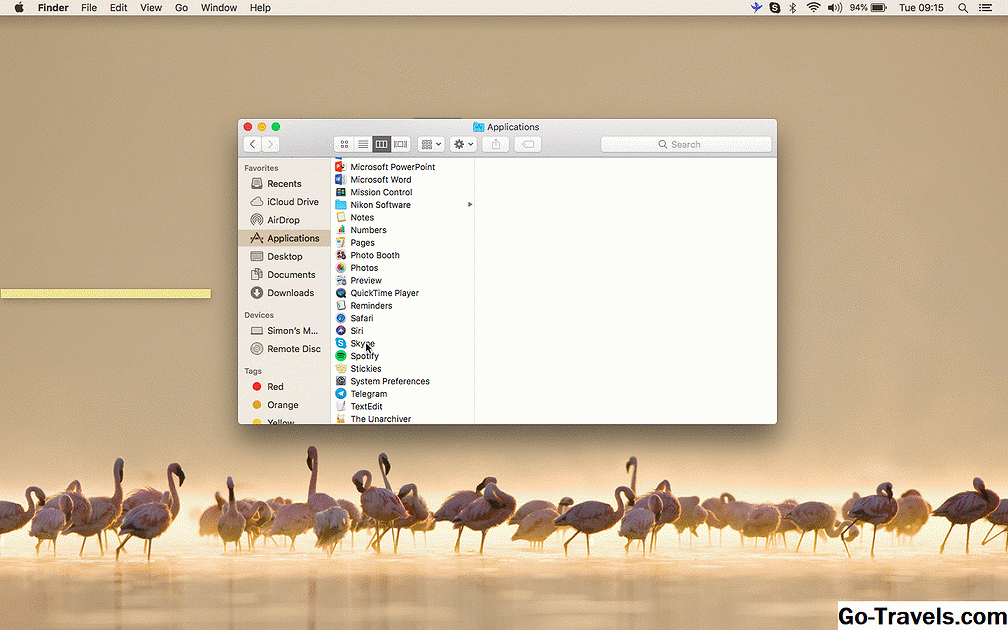Viewport: 1008px width, 630px height.
Task: Select Telegram in the Applications list
Action: point(368,394)
